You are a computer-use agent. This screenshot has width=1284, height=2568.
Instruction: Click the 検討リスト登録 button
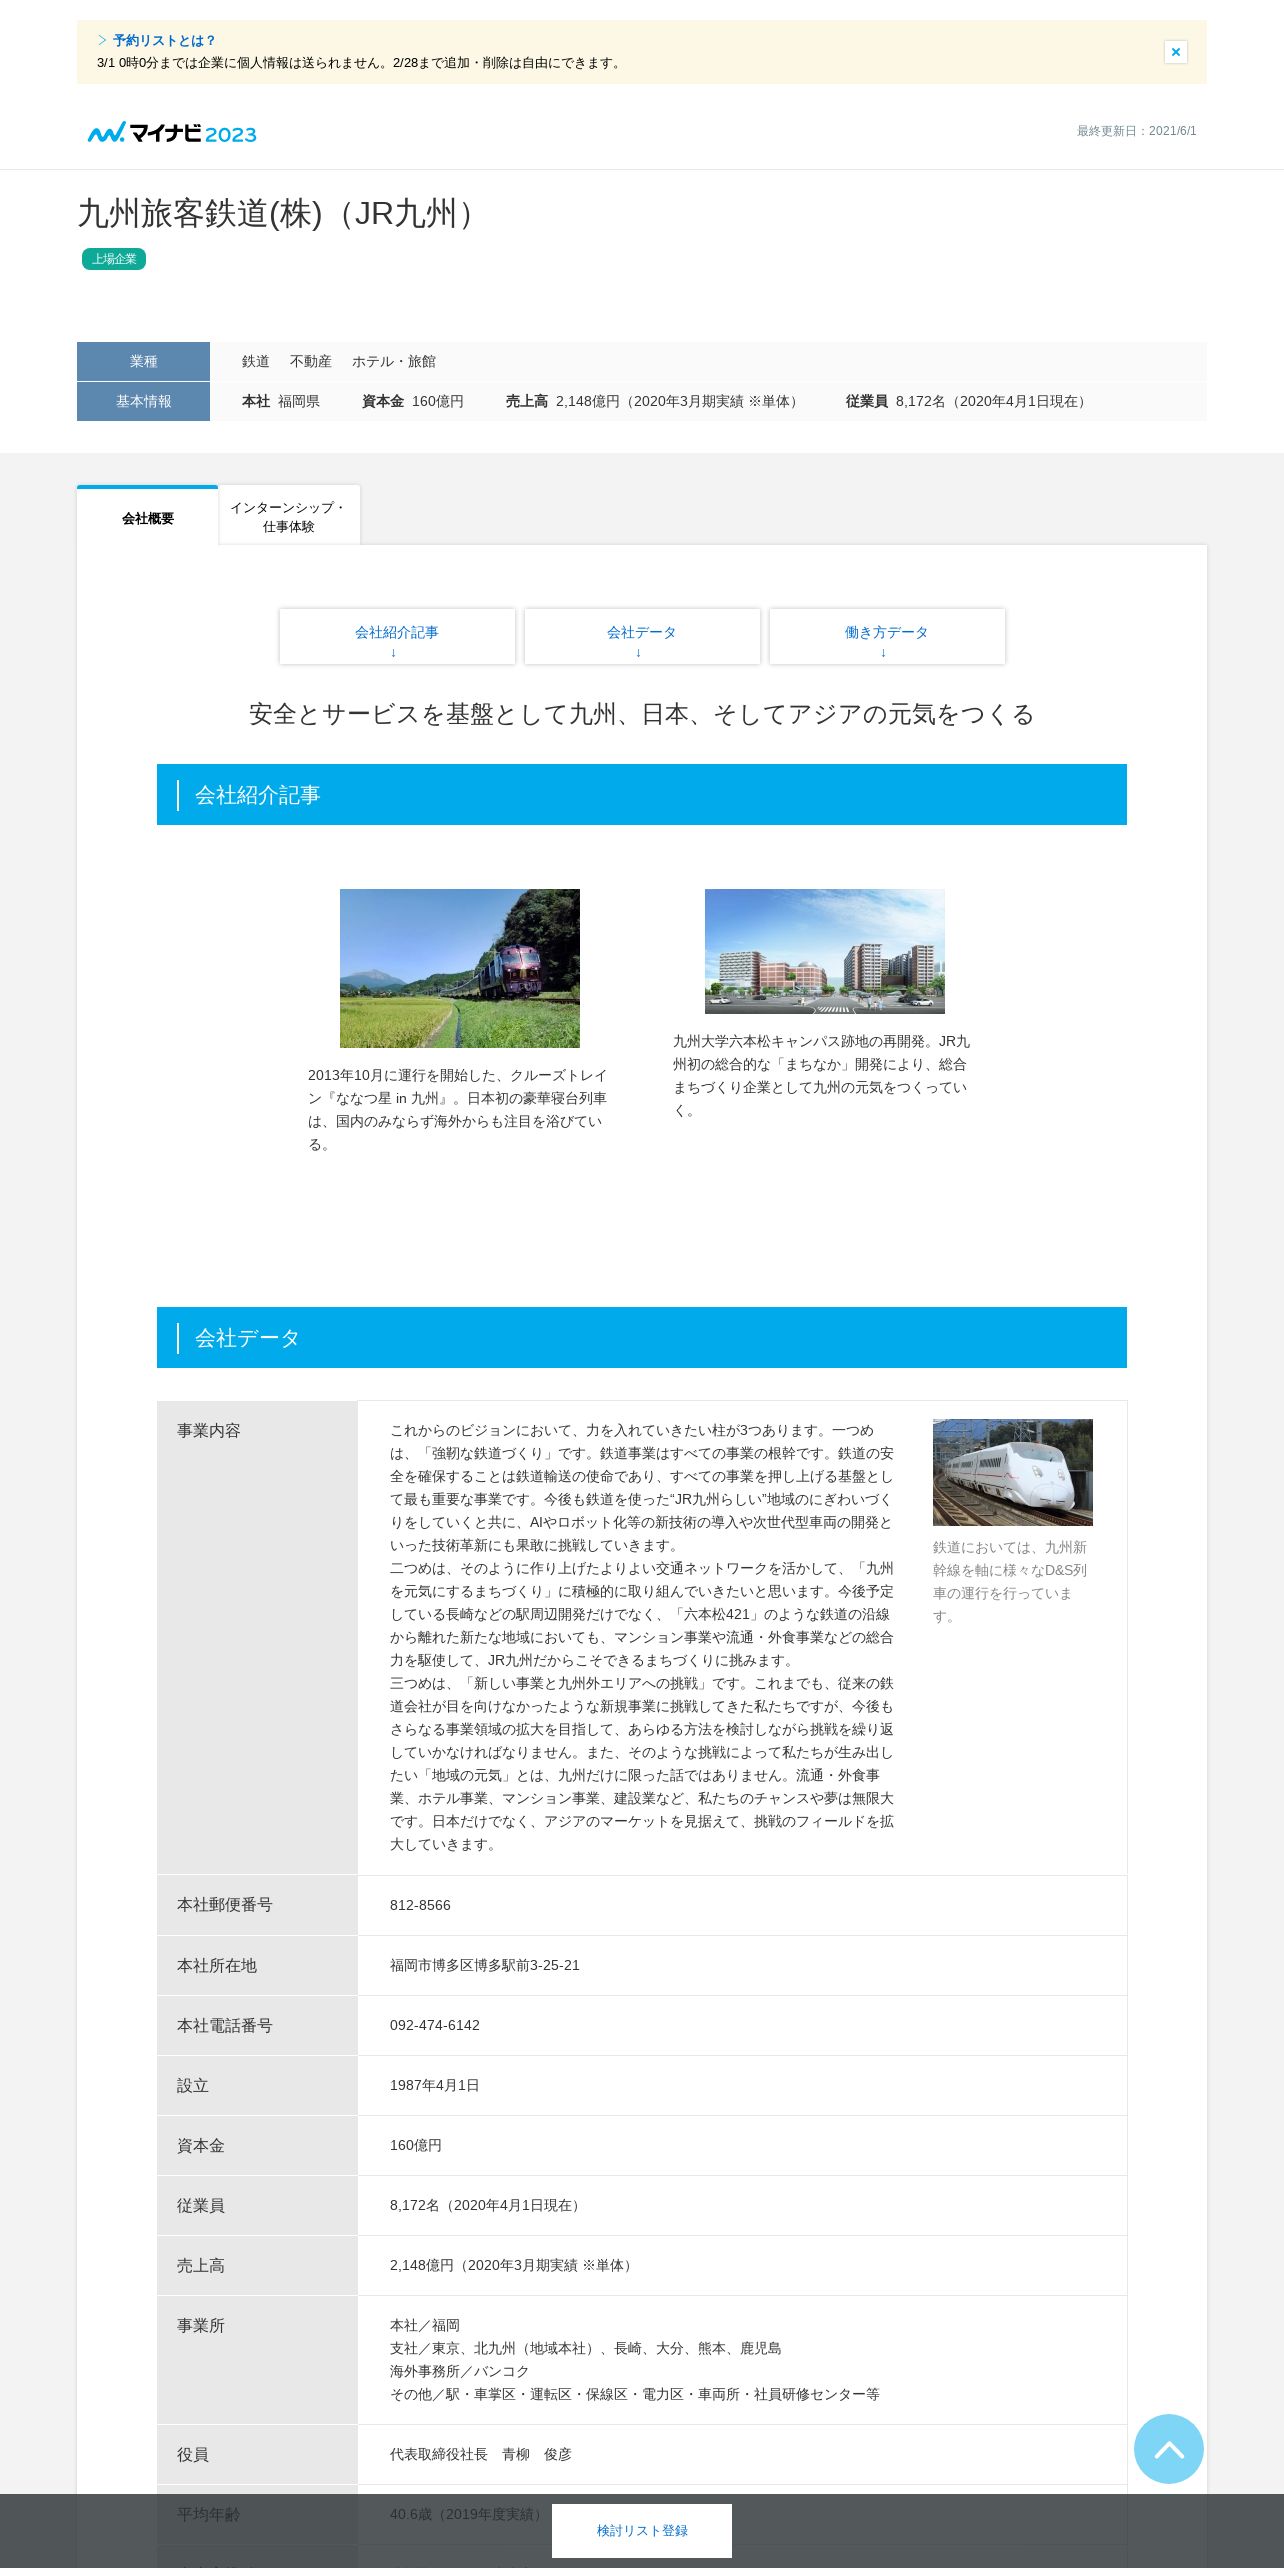(642, 2530)
